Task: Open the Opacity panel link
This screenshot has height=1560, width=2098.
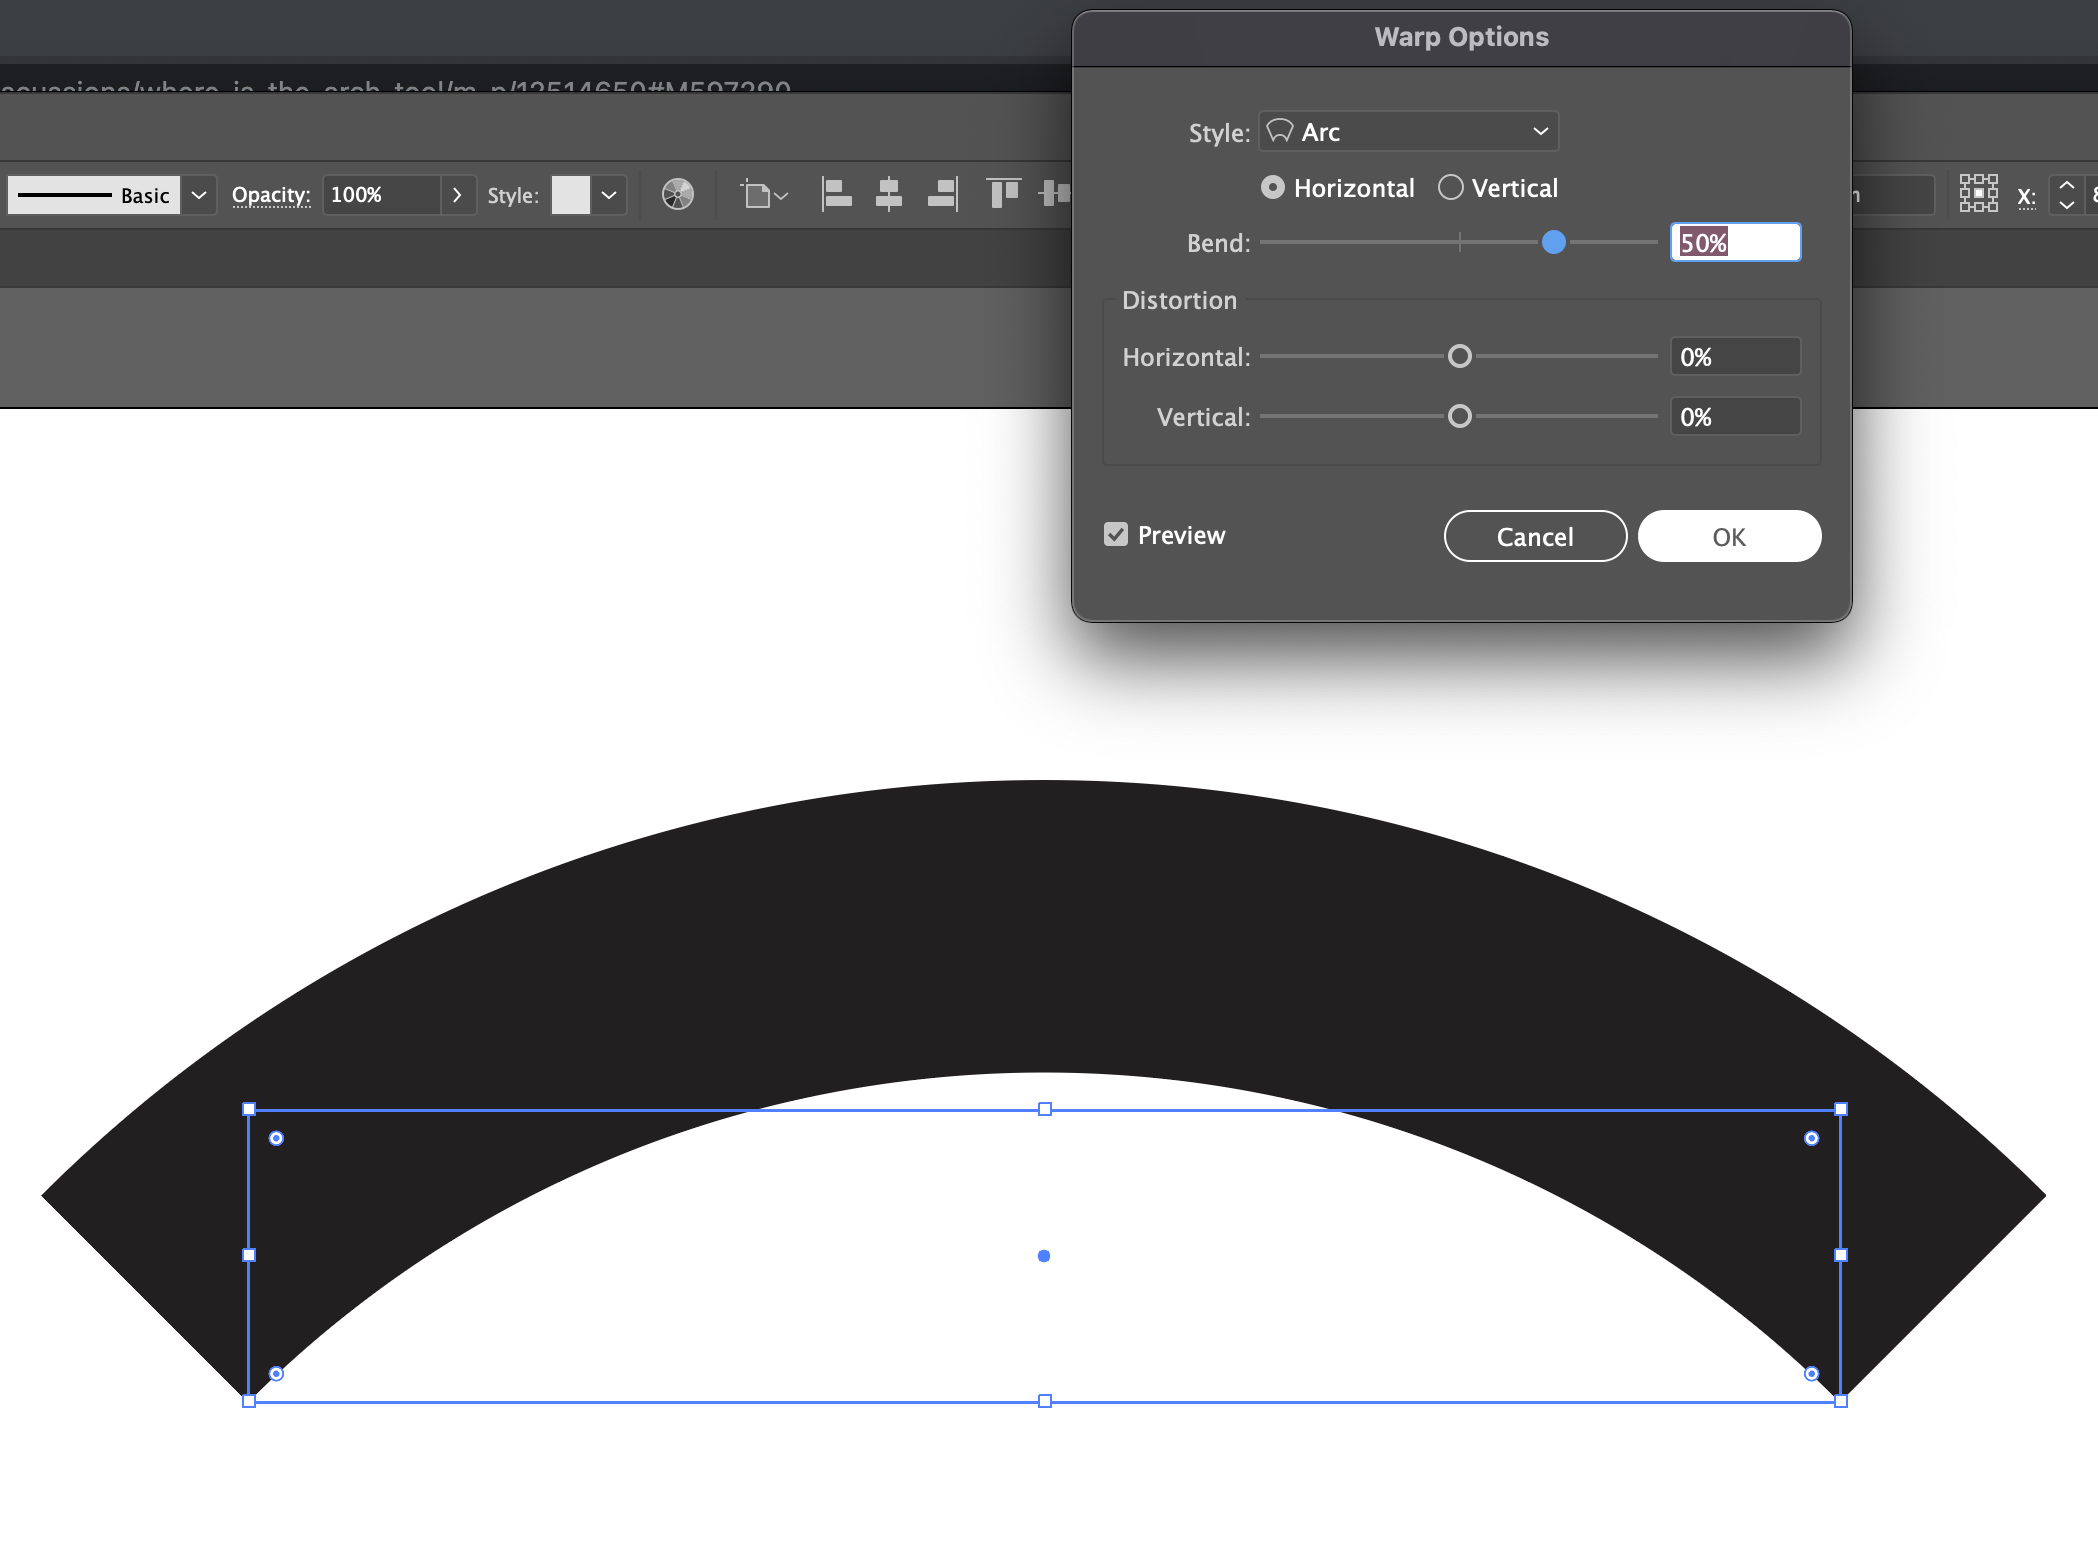Action: pyautogui.click(x=271, y=195)
